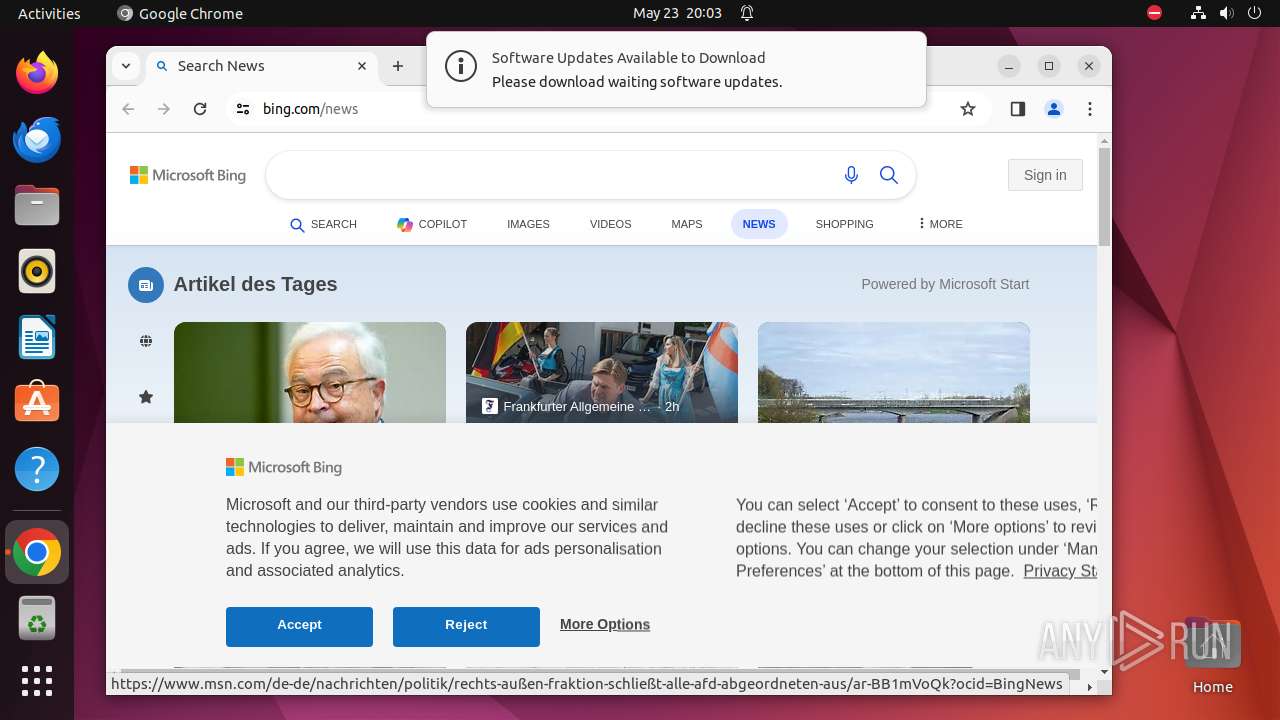Image resolution: width=1280 pixels, height=720 pixels.
Task: Open Ubuntu Software store icon
Action: [37, 403]
